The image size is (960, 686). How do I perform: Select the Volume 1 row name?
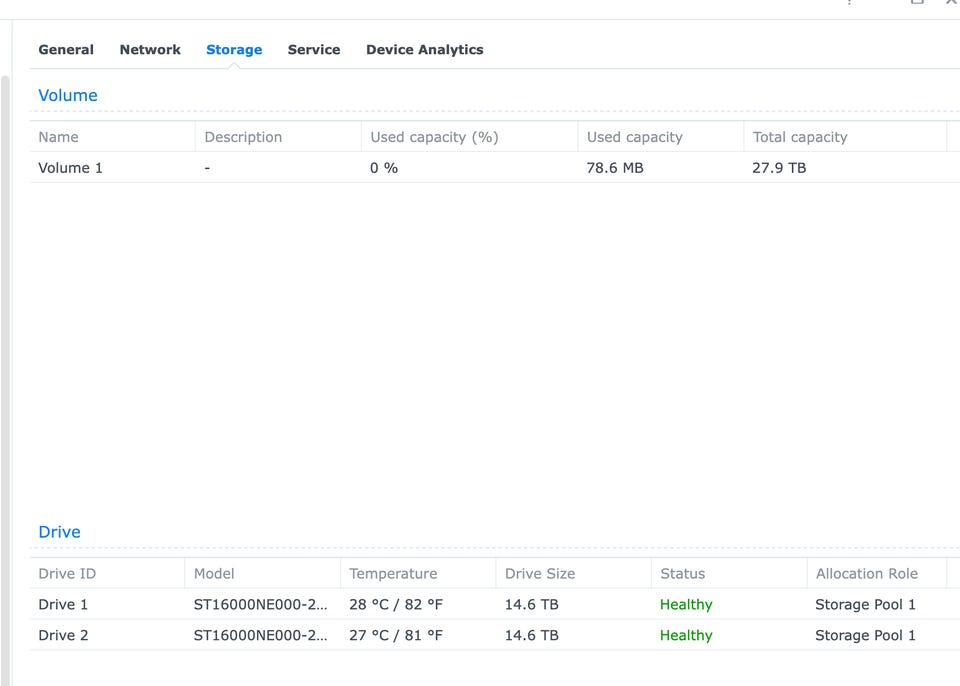point(70,168)
